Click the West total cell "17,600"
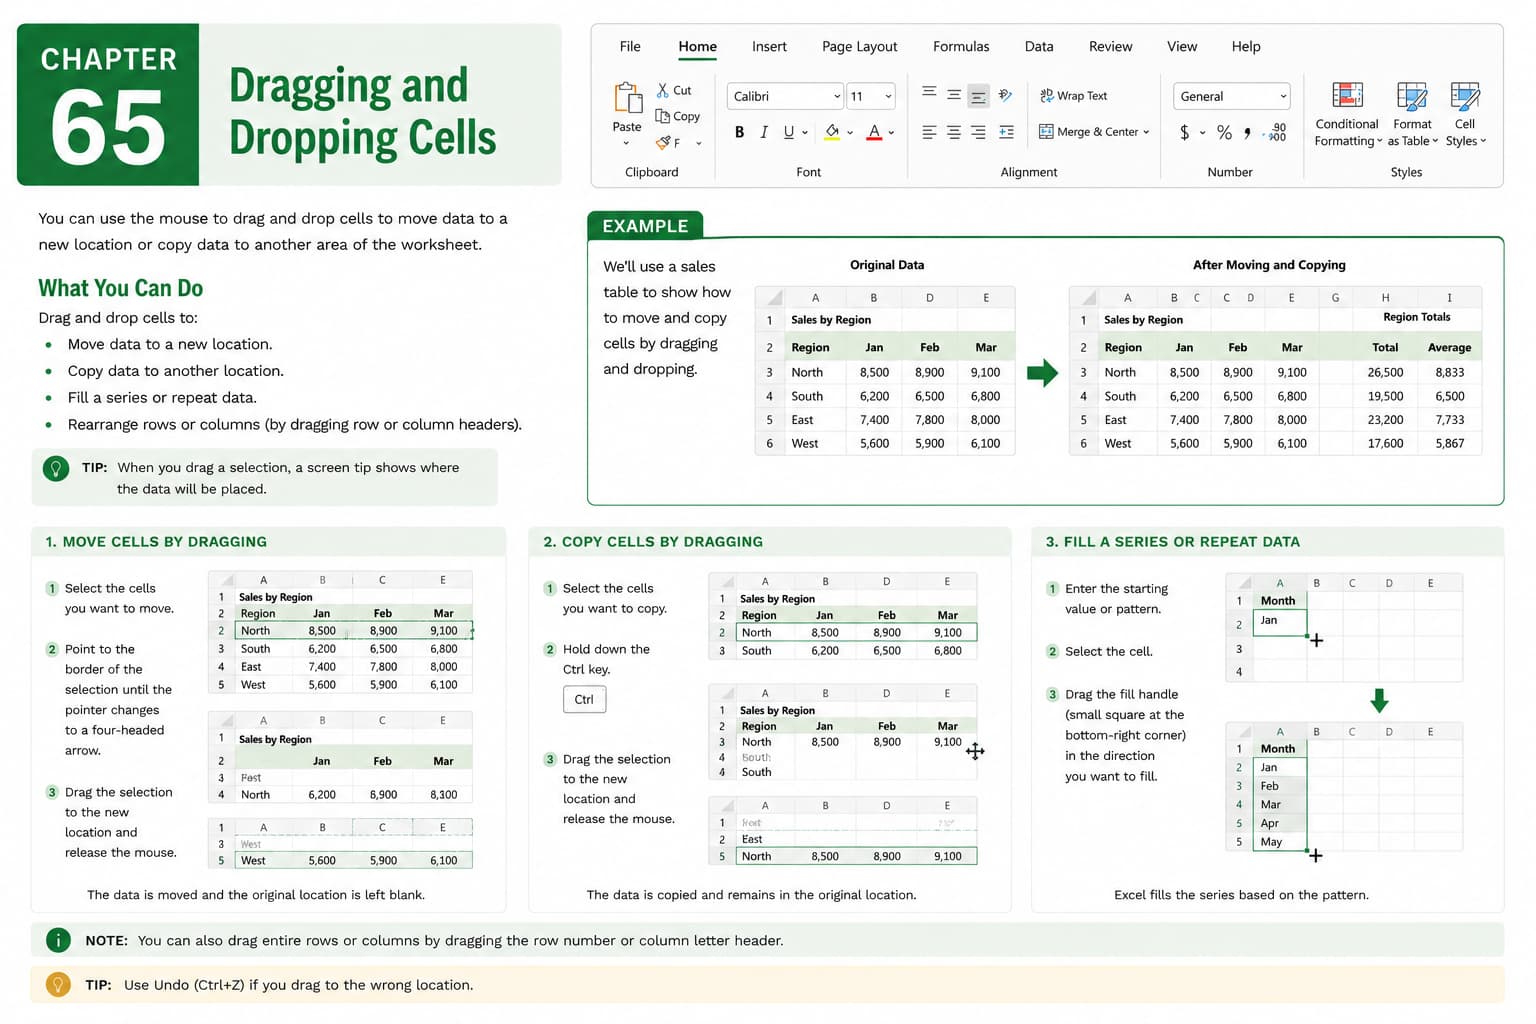This screenshot has width=1536, height=1024. point(1385,443)
